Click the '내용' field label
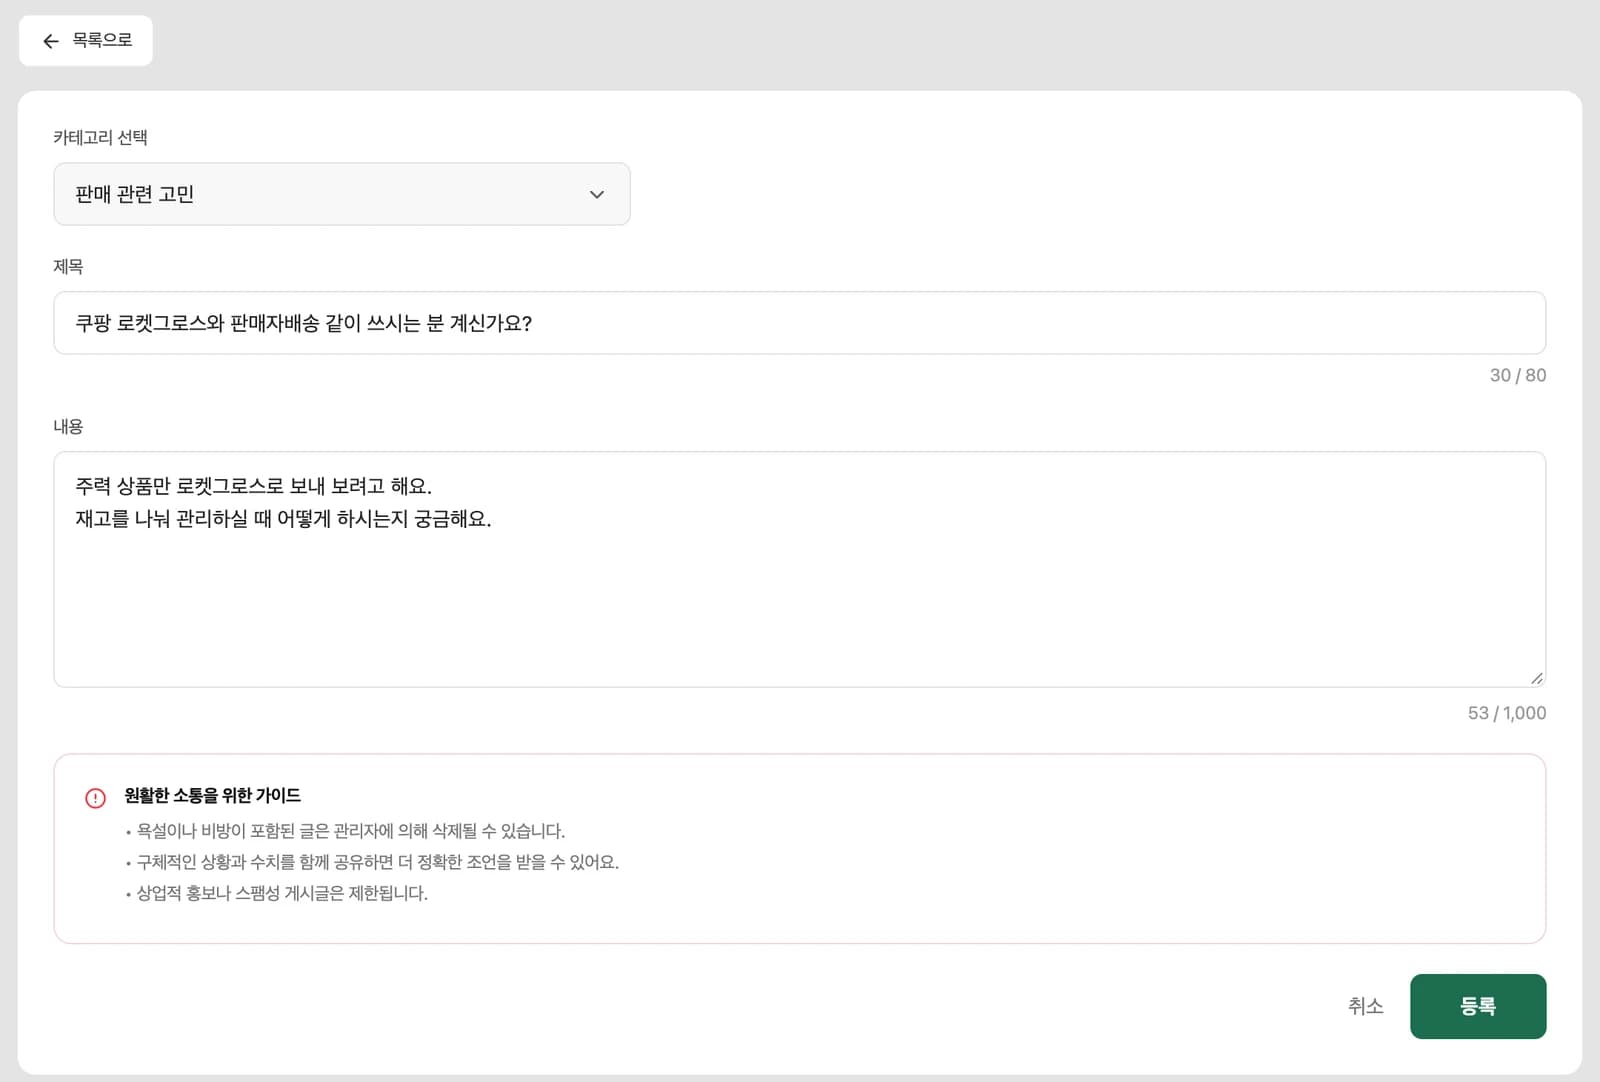The height and width of the screenshot is (1082, 1600). point(68,427)
